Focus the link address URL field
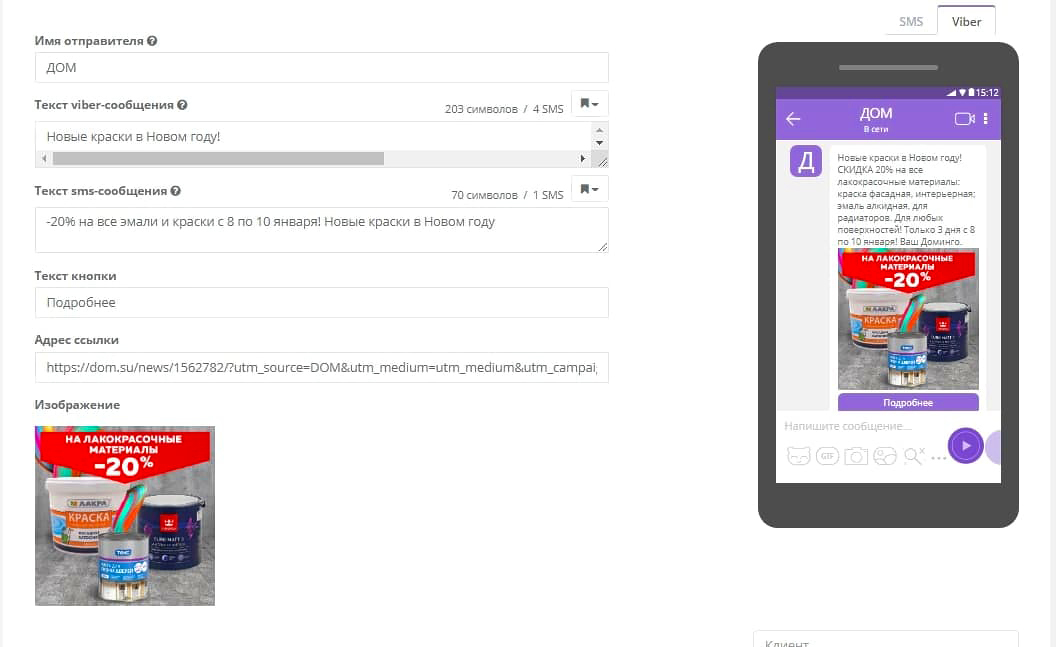Screen dimensions: 1056x647 (x=321, y=368)
